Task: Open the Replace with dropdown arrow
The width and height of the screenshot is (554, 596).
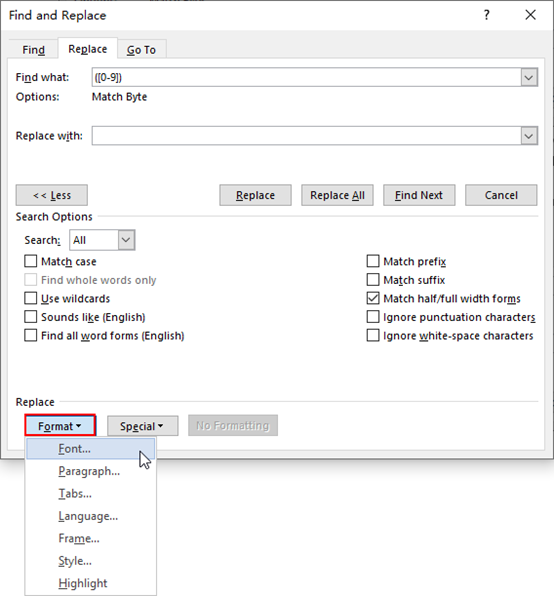Action: click(529, 136)
